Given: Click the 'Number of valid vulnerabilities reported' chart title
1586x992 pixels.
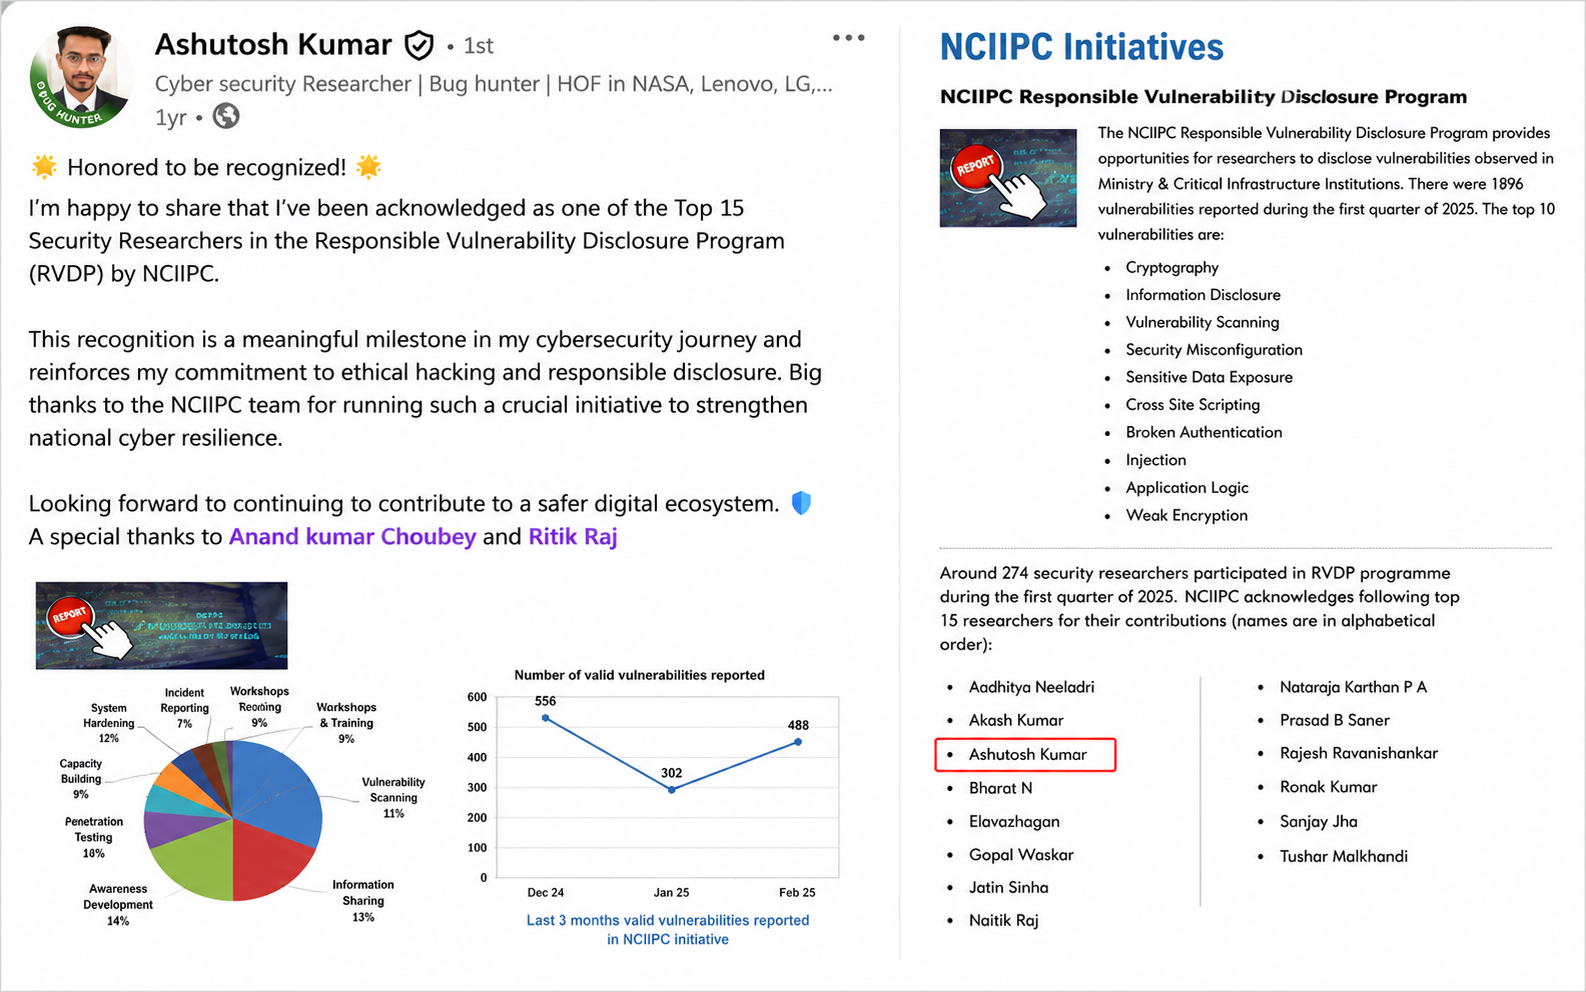Looking at the screenshot, I should [x=639, y=675].
